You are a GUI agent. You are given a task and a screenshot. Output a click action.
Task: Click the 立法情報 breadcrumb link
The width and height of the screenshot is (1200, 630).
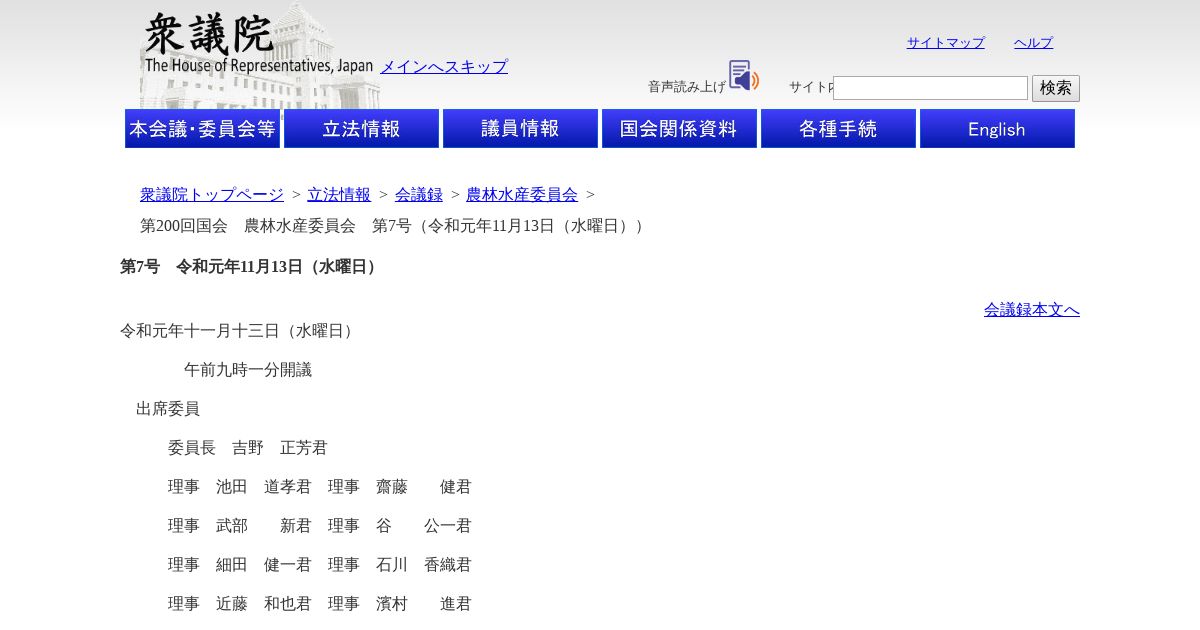click(339, 195)
